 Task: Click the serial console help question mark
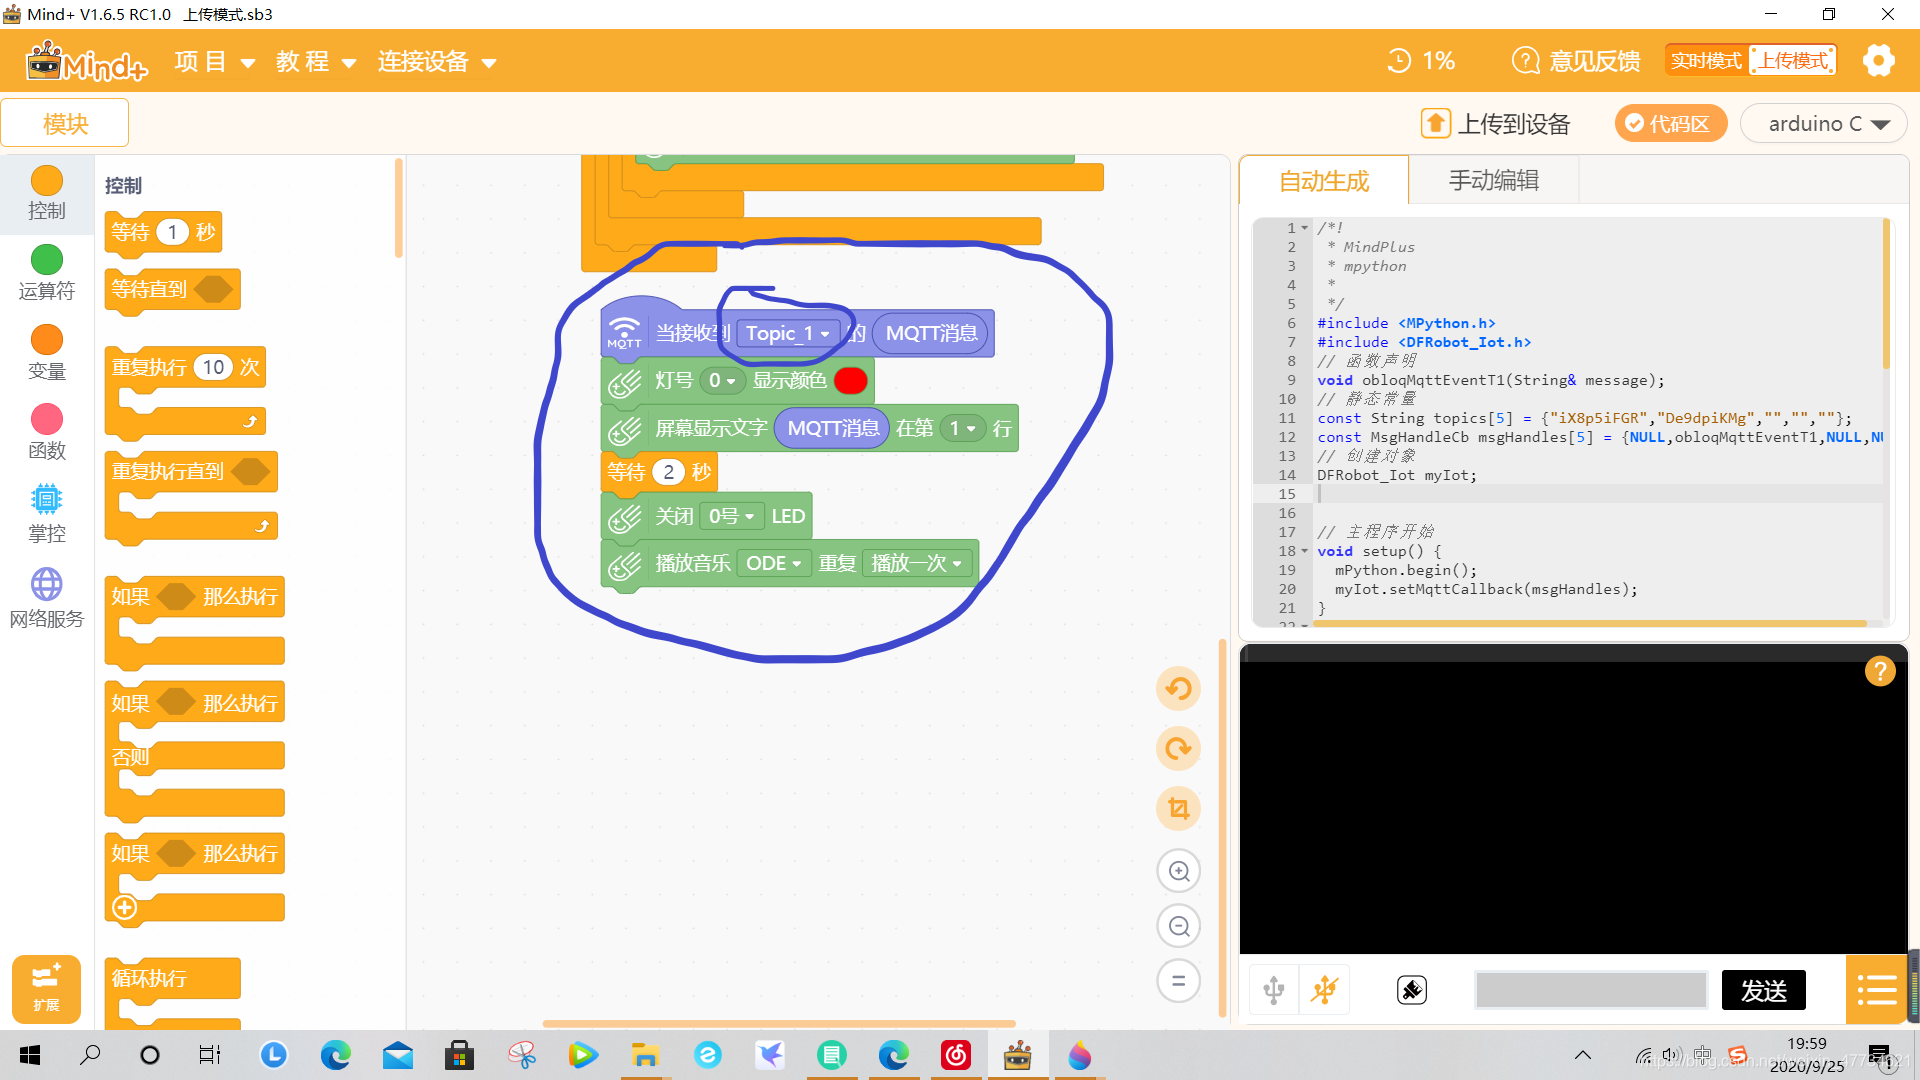coord(1880,671)
